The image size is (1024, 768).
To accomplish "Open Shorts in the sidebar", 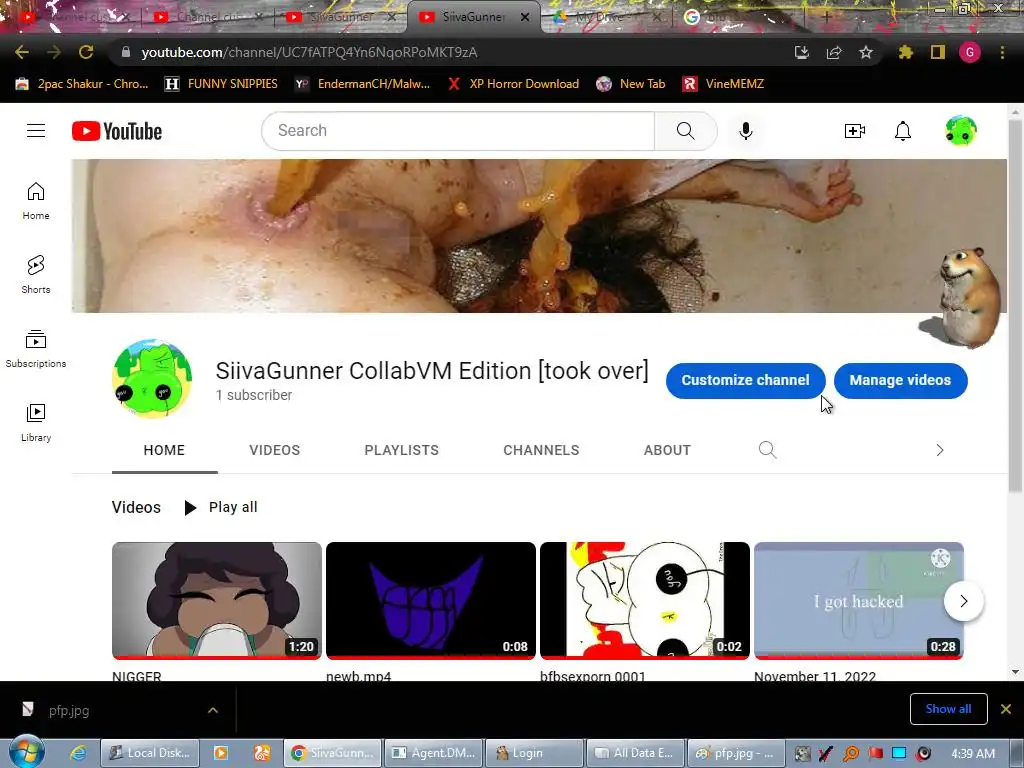I will pyautogui.click(x=36, y=274).
